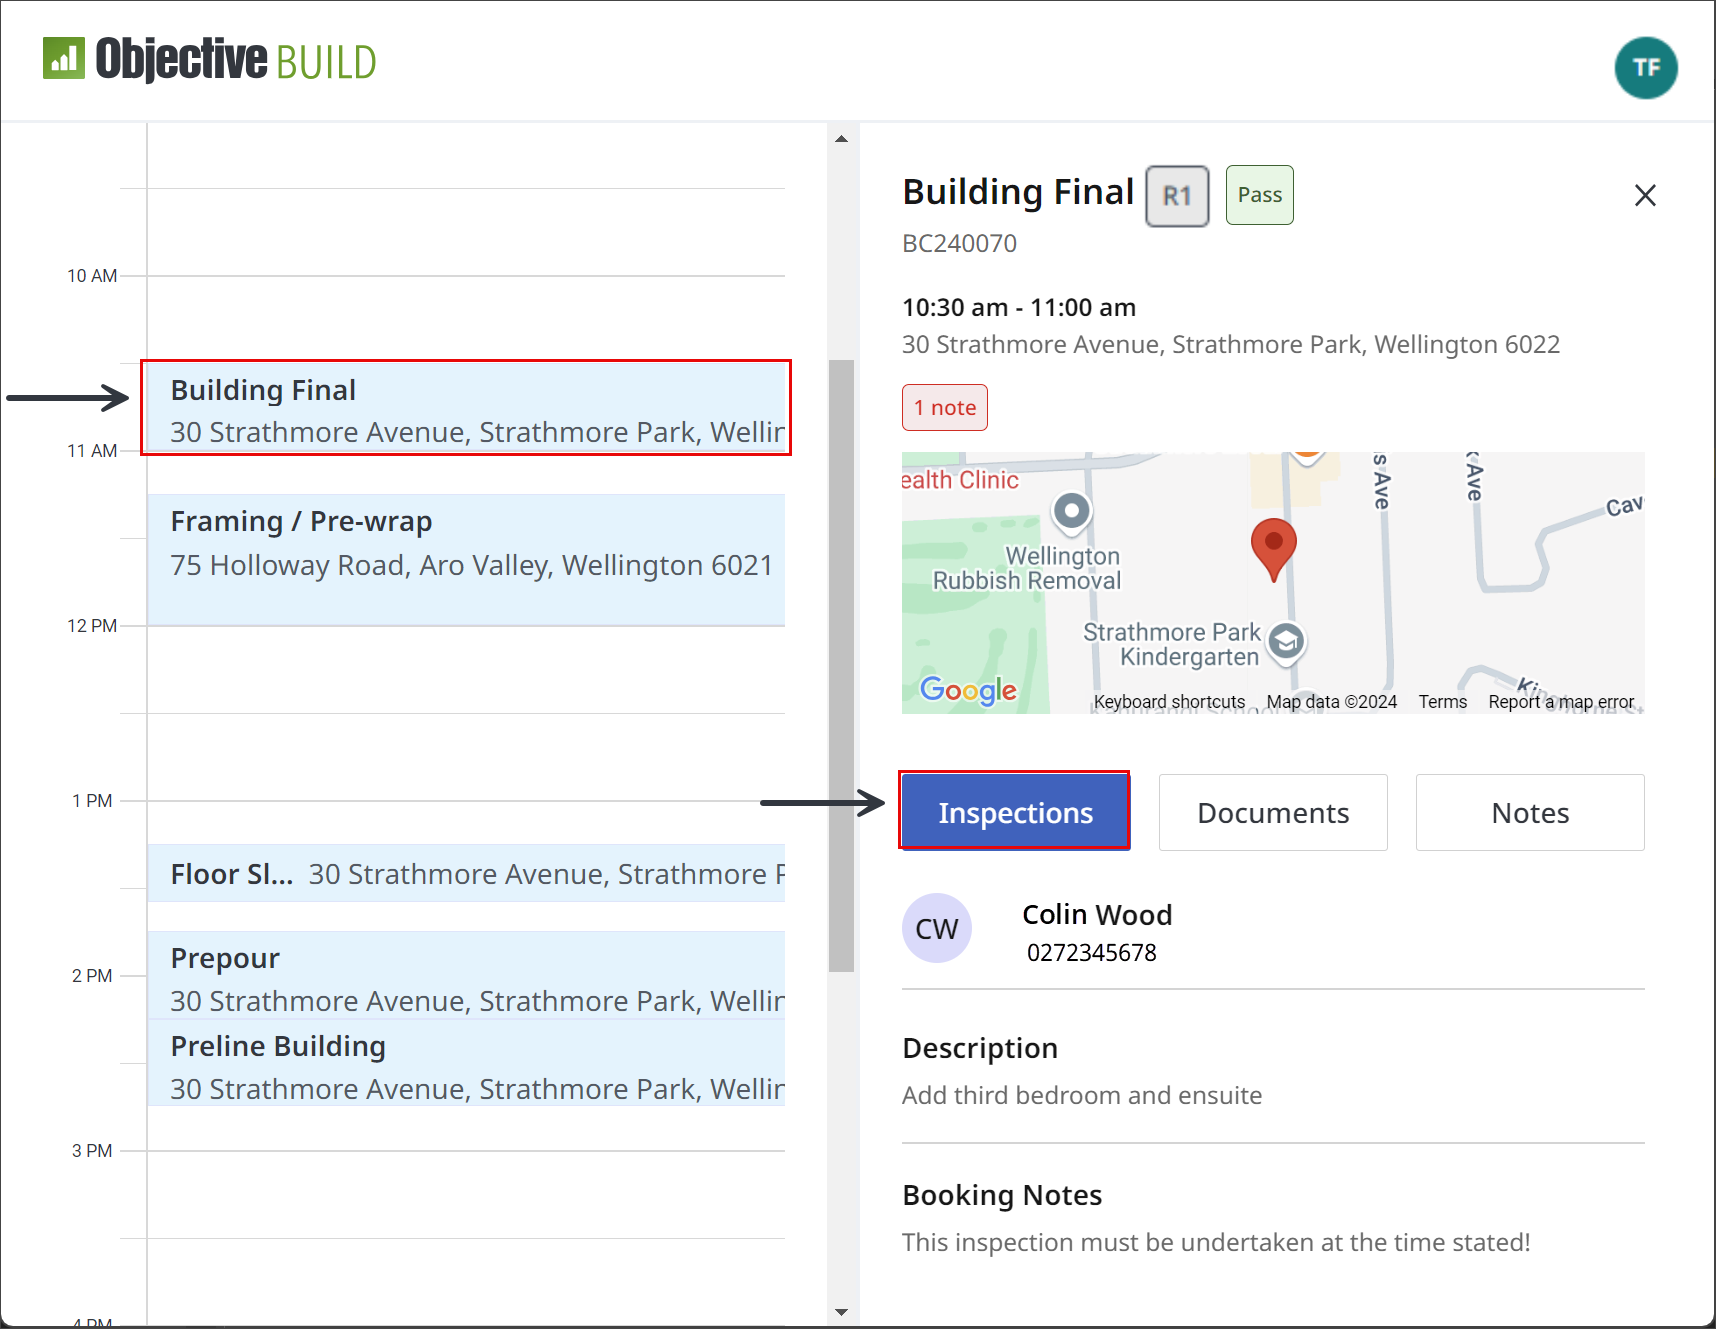This screenshot has width=1716, height=1329.
Task: Click the Google logo on the map
Action: pyautogui.click(x=968, y=690)
